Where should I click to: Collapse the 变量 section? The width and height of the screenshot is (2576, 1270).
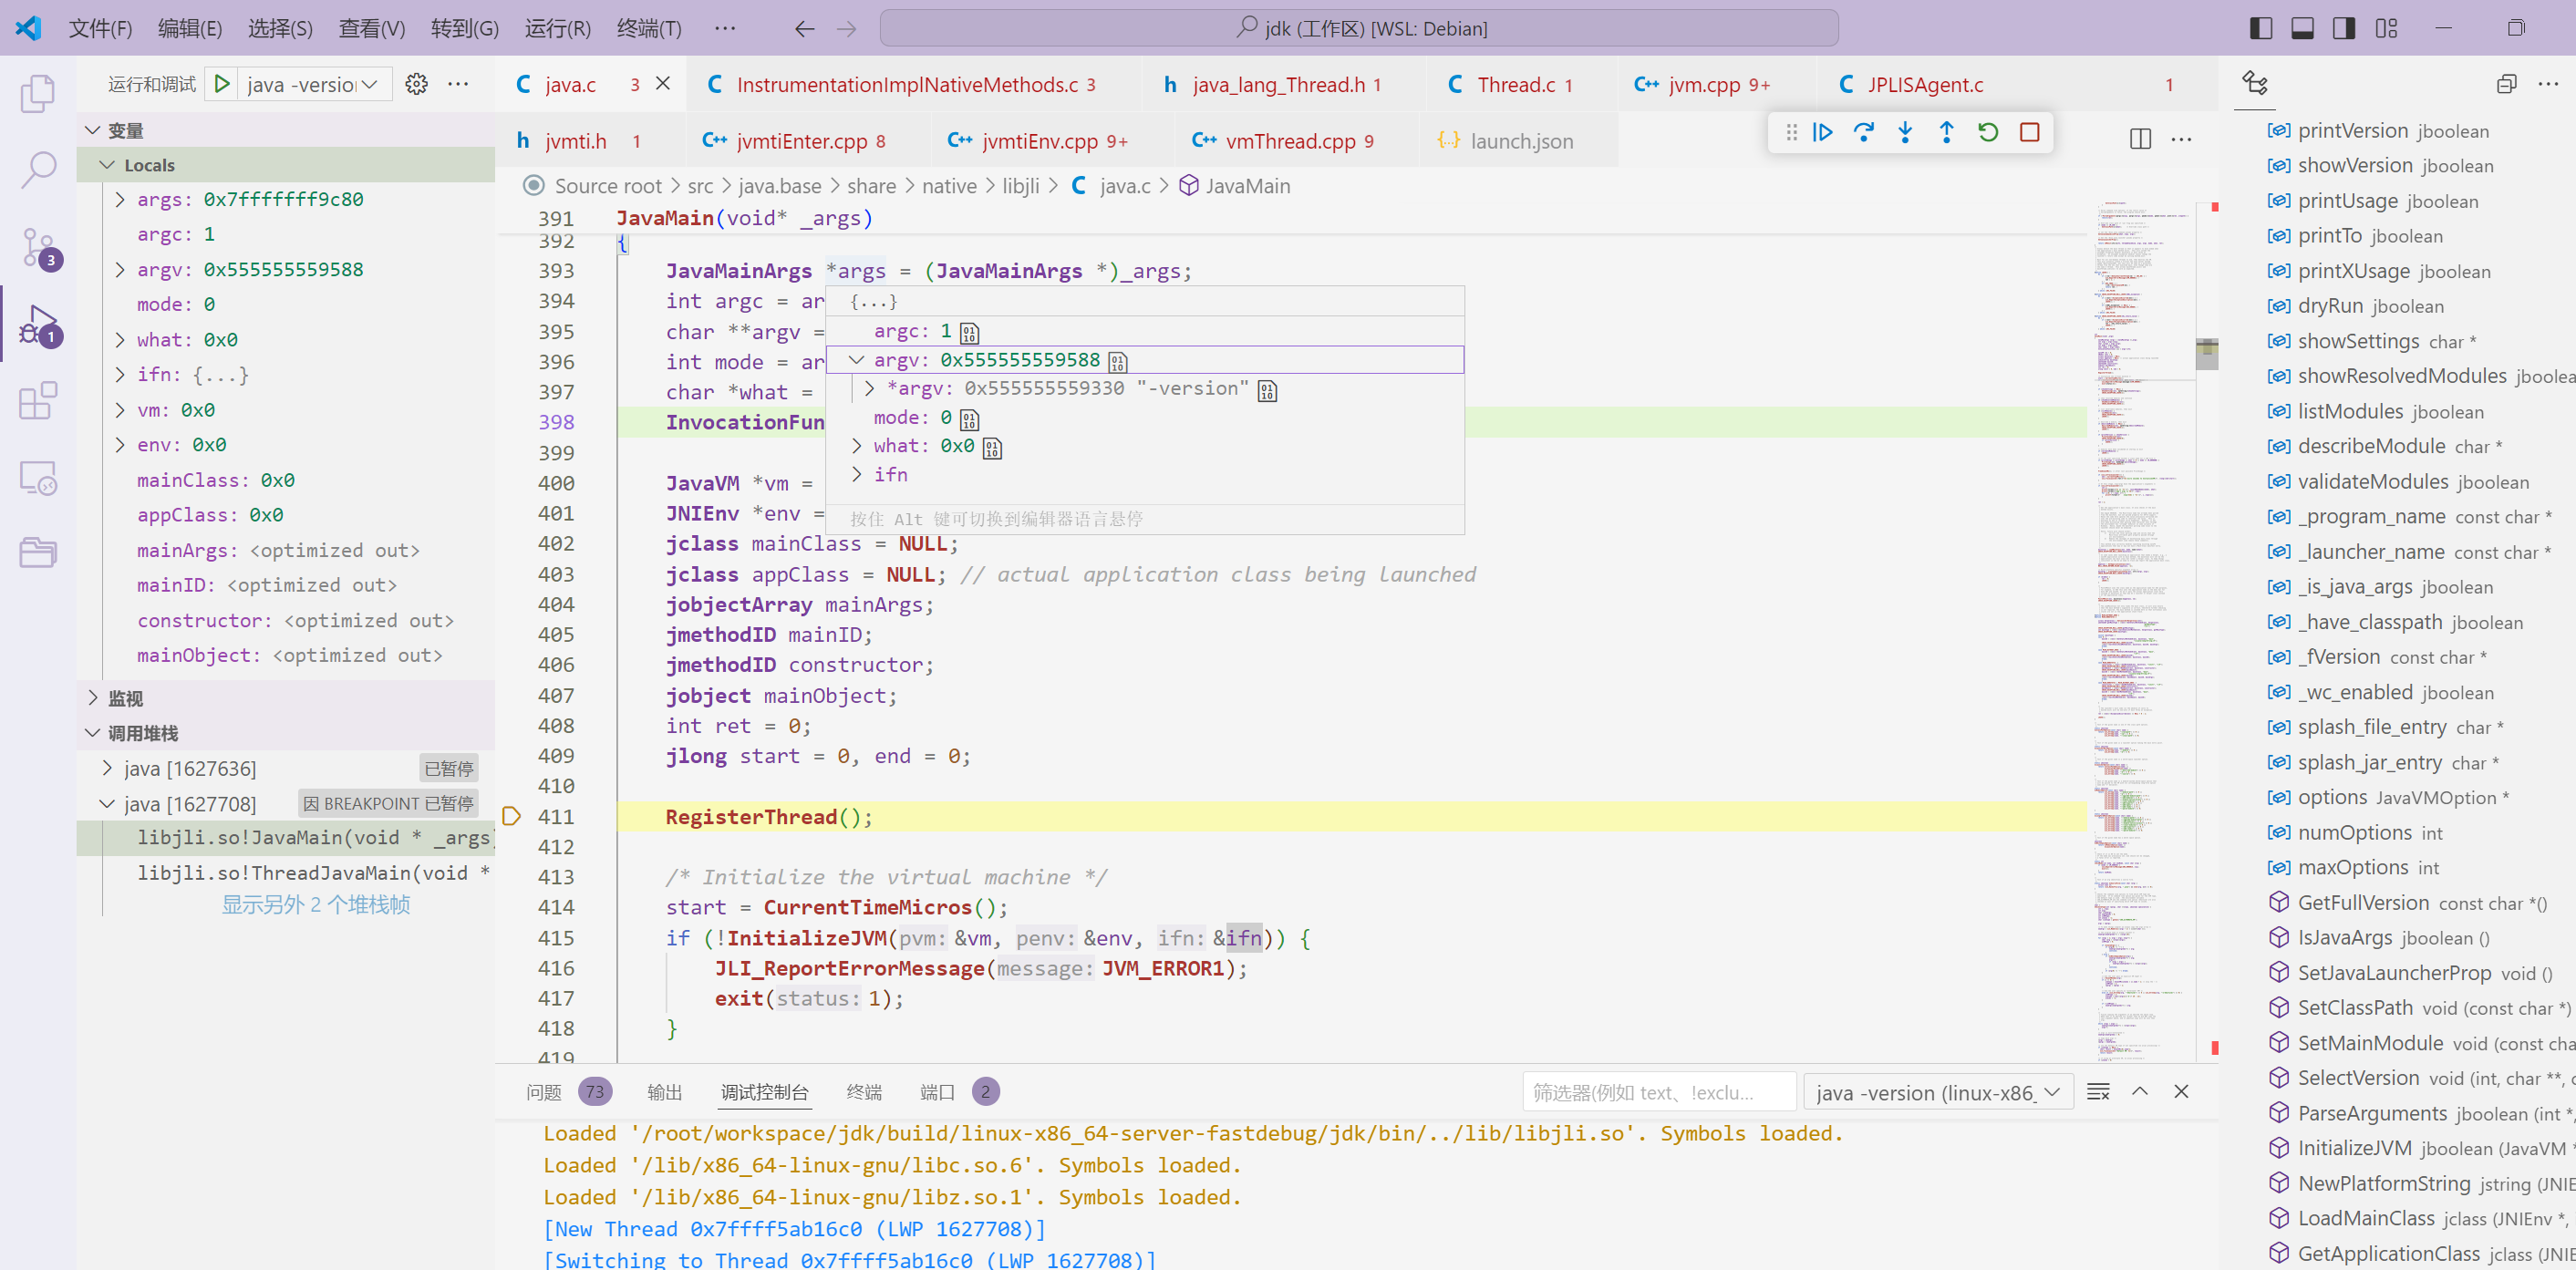point(92,130)
